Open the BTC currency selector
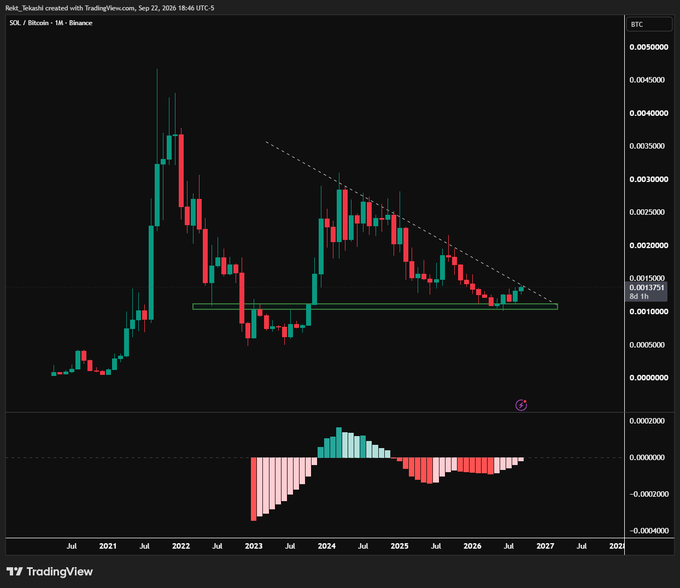Image resolution: width=680 pixels, height=588 pixels. coord(649,24)
